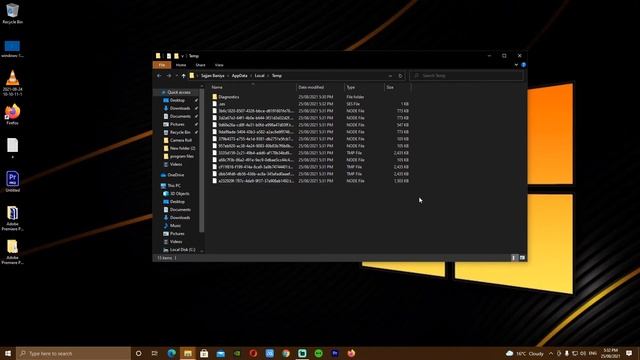640x360 pixels.
Task: Click the Forward arrow in File Explorer
Action: (169, 76)
